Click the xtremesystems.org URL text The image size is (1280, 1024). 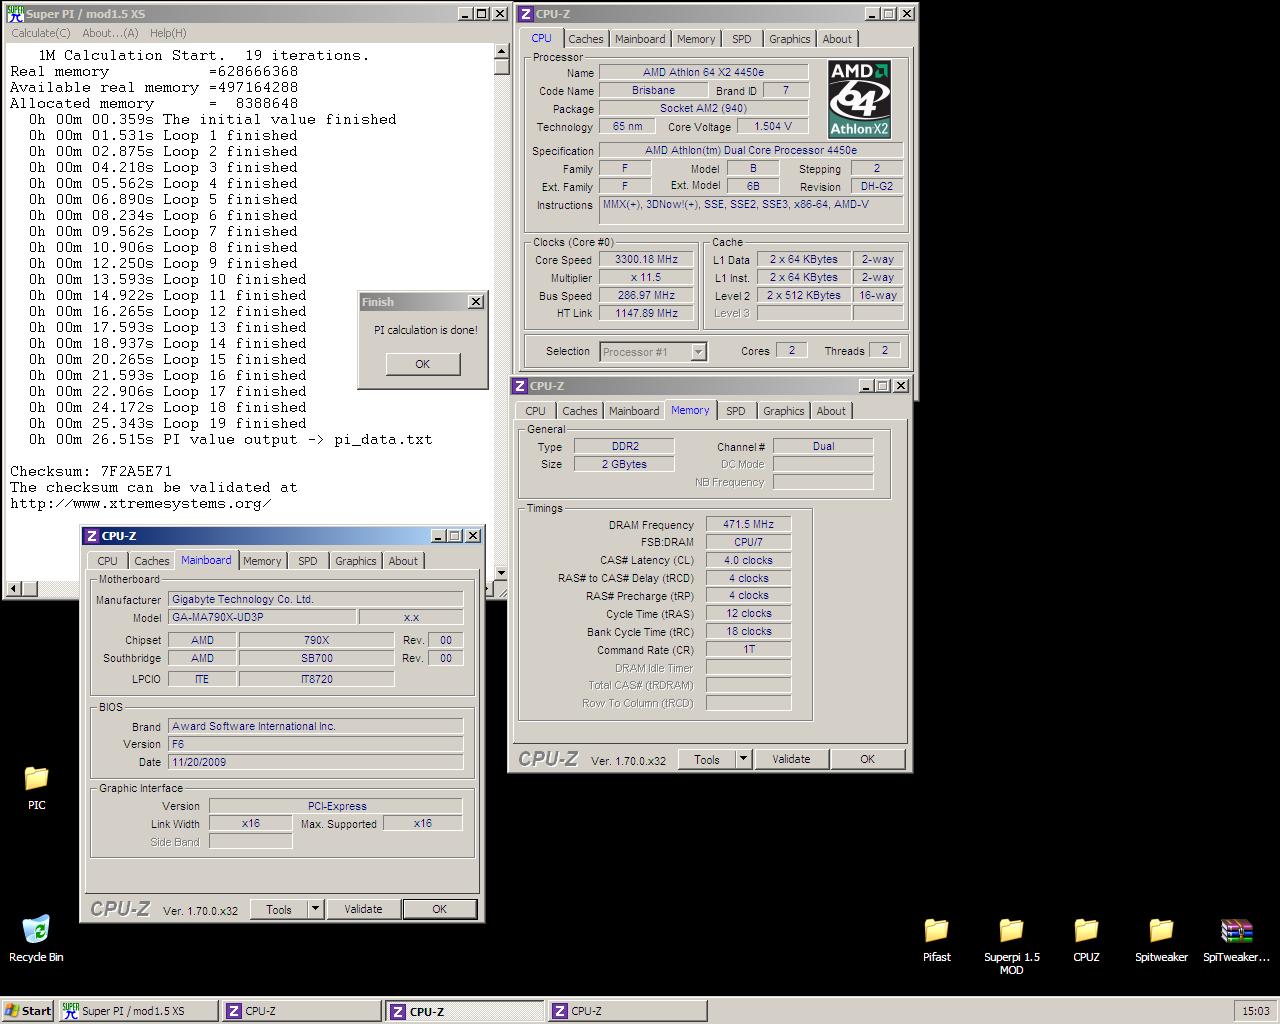140,503
